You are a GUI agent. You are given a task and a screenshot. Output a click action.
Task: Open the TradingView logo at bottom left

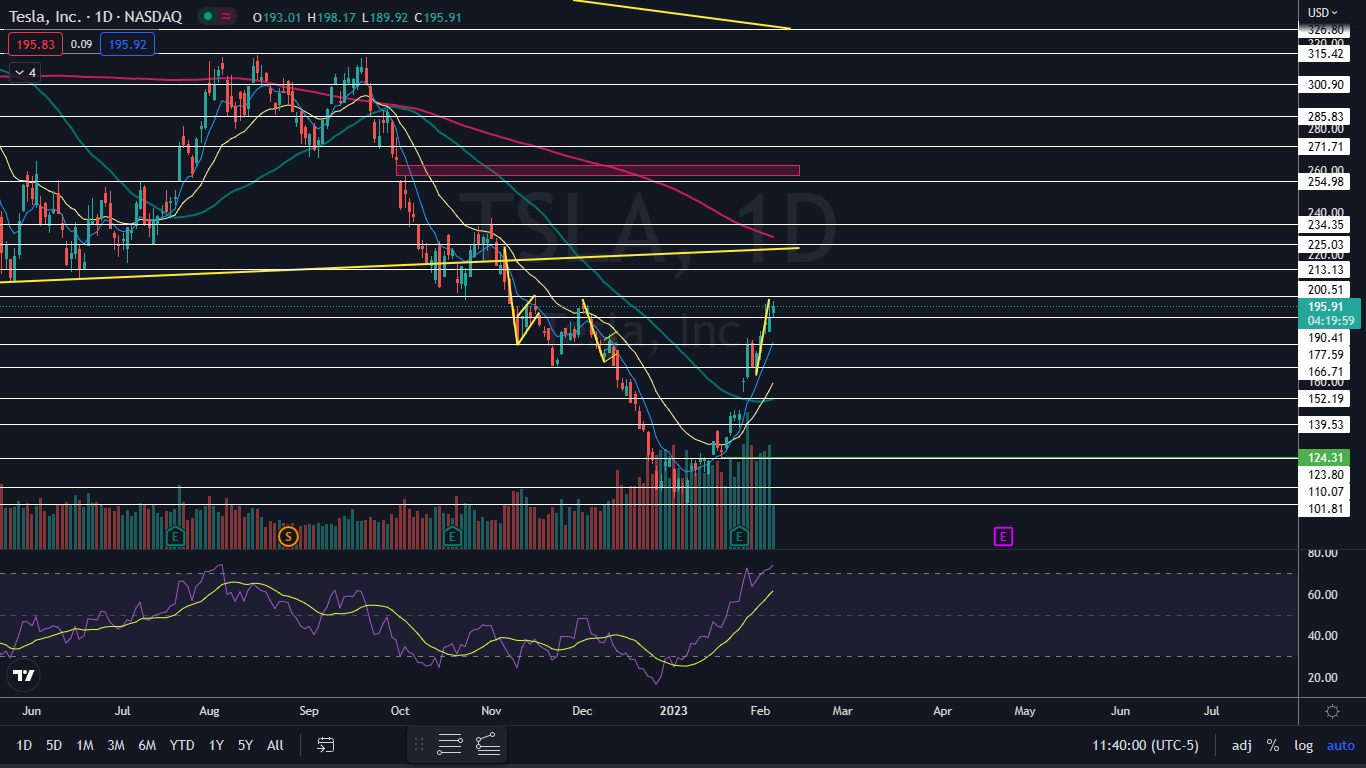(x=23, y=676)
